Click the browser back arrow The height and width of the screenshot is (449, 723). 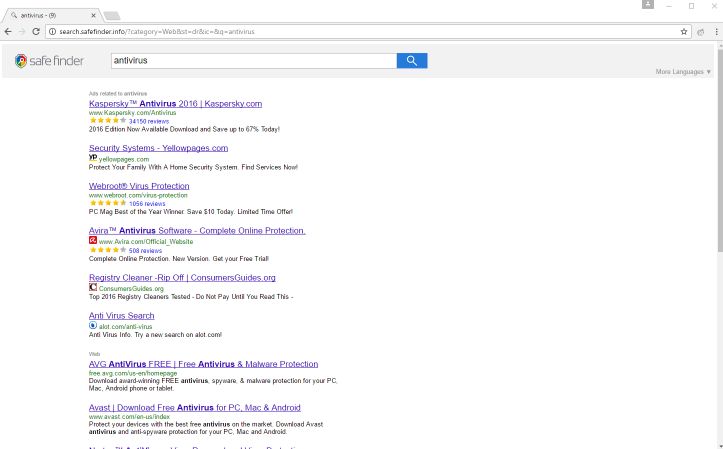(x=8, y=31)
